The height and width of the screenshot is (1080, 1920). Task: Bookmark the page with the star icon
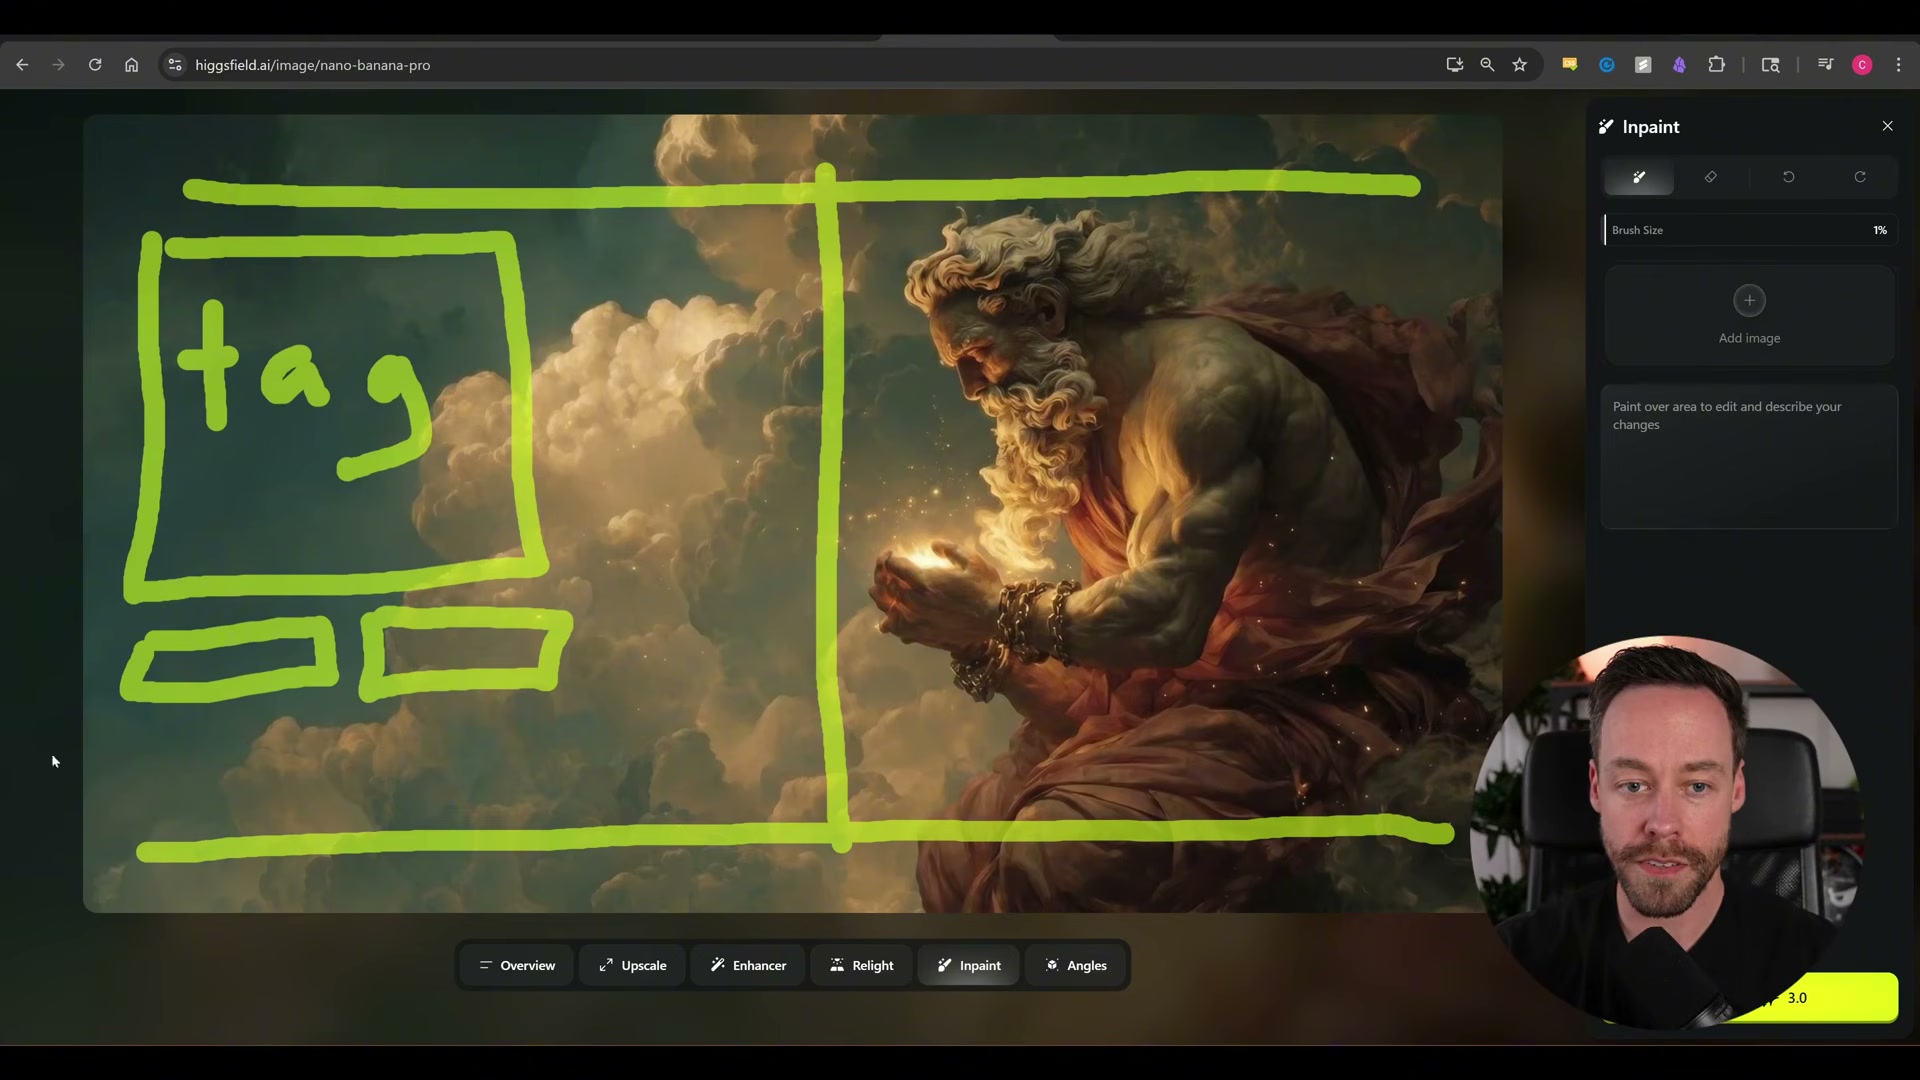tap(1519, 65)
